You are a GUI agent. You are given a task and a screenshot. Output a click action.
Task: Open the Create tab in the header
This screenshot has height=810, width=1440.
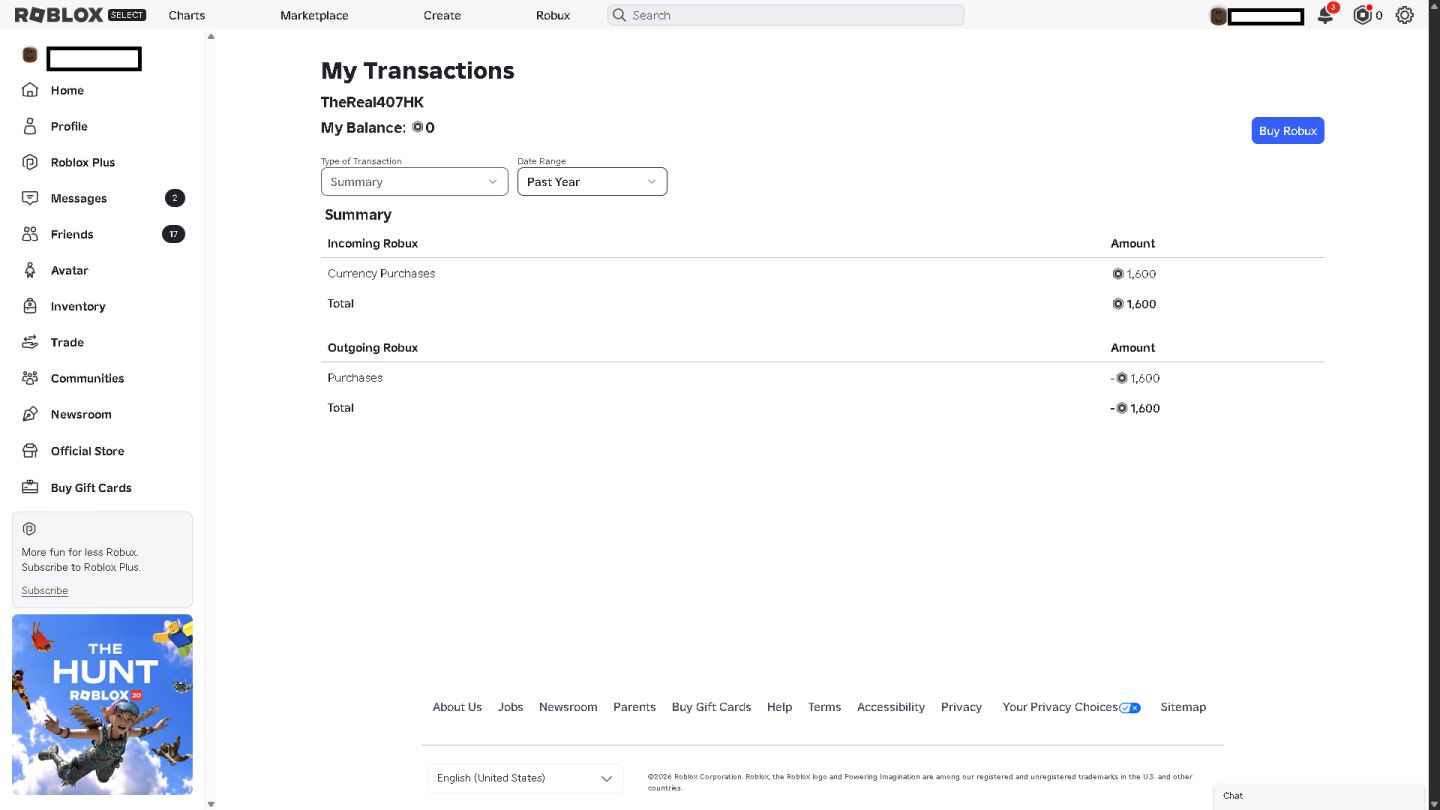pyautogui.click(x=442, y=15)
